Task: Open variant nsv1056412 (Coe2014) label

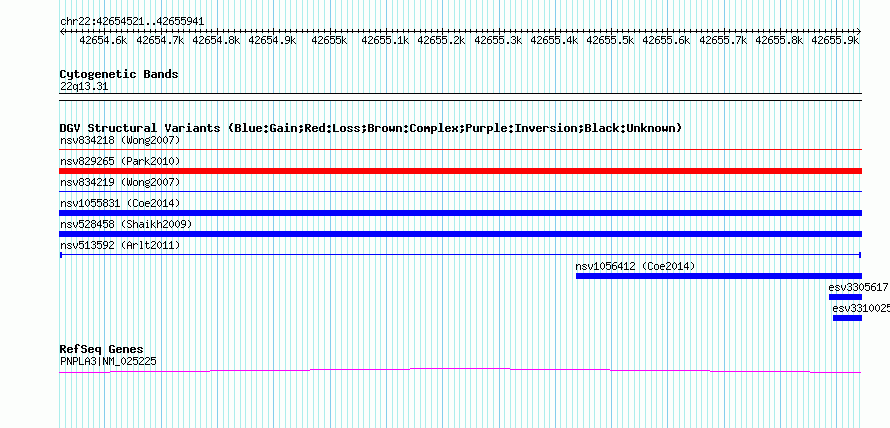Action: coord(635,266)
